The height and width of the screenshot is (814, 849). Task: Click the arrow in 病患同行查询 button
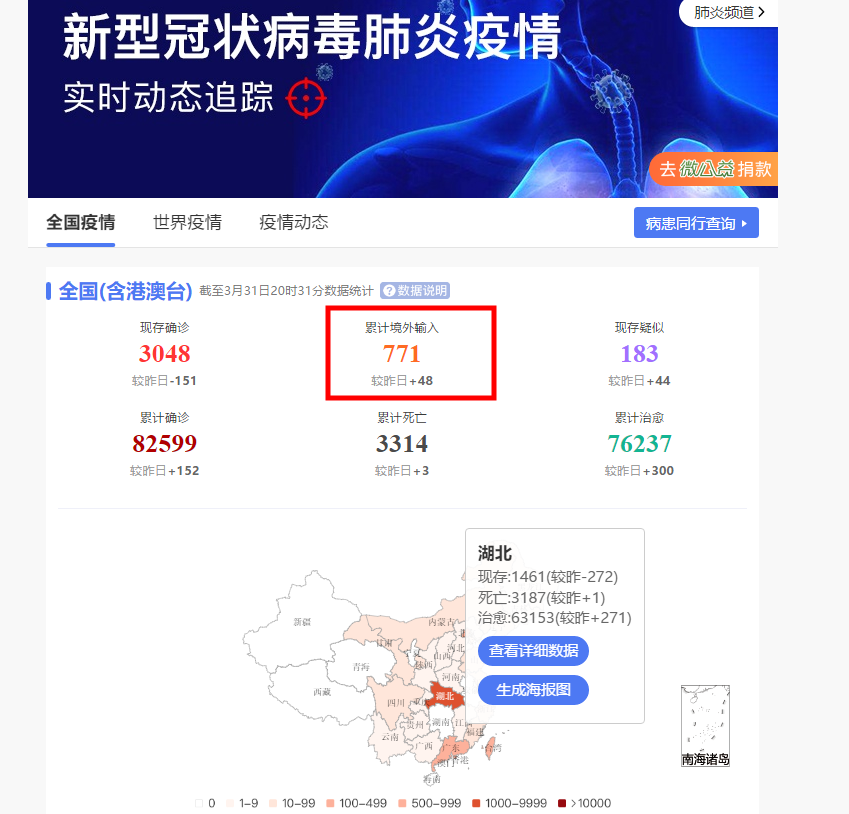[x=744, y=223]
